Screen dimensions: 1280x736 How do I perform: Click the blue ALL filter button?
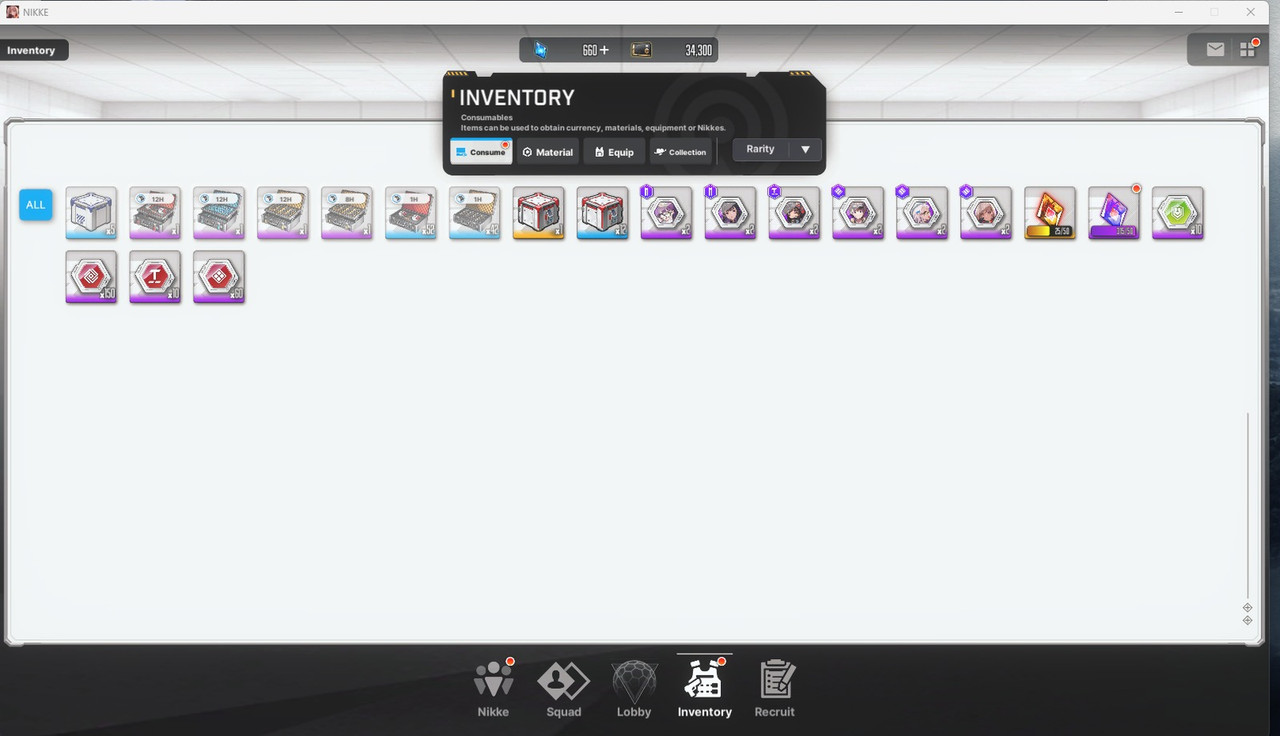[36, 205]
